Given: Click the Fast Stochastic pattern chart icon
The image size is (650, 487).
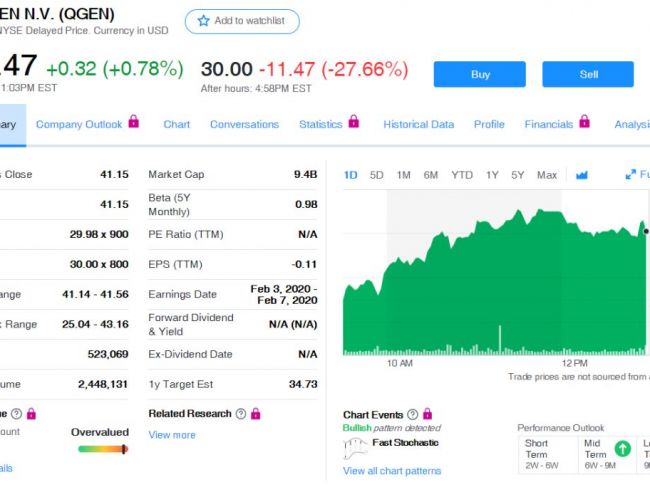Looking at the screenshot, I should pyautogui.click(x=355, y=449).
